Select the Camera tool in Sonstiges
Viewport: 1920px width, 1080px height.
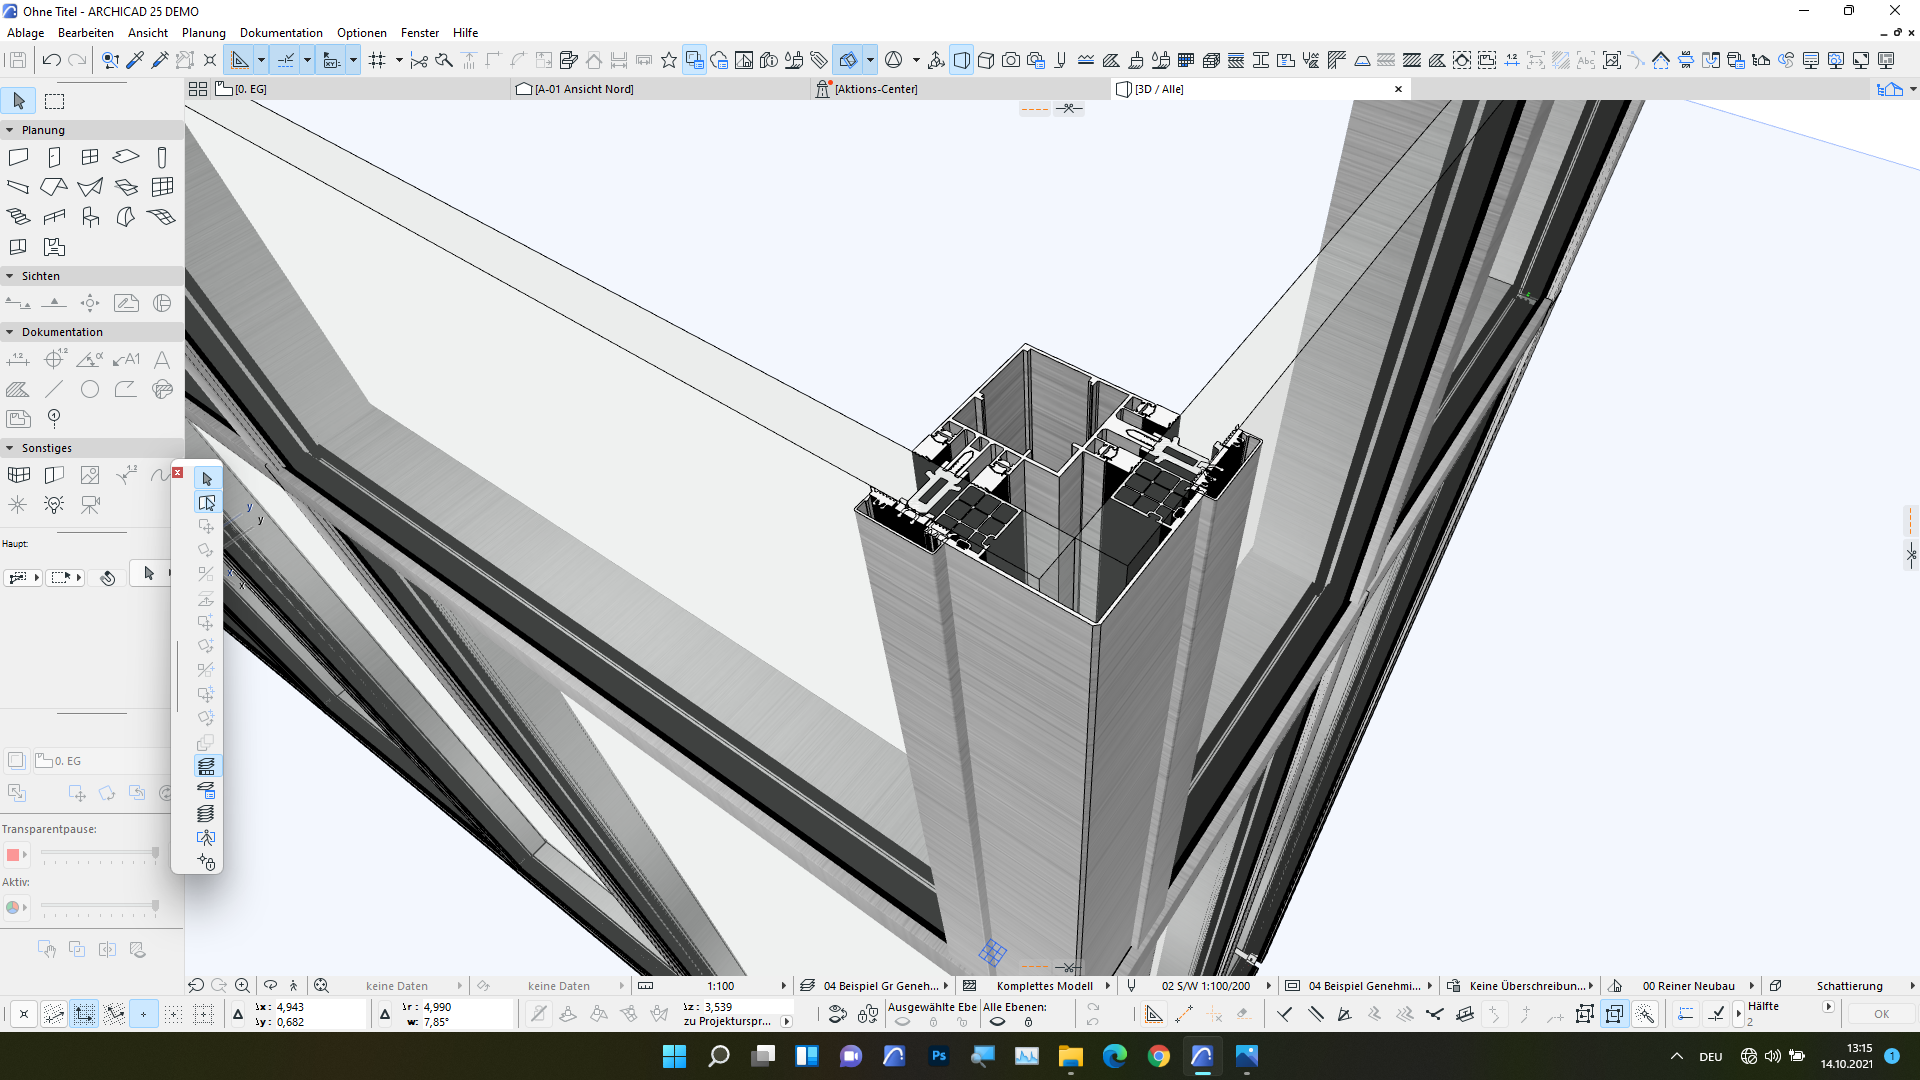point(90,505)
